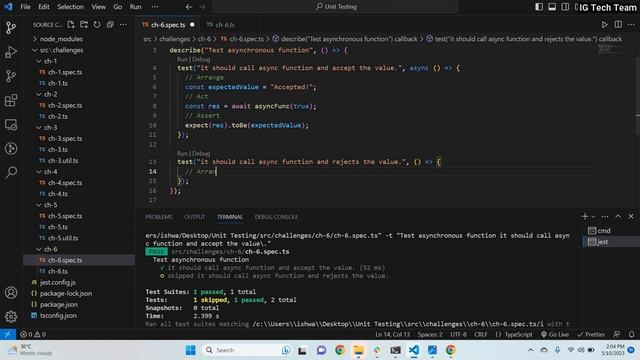The width and height of the screenshot is (640, 360).
Task: Click Prettier formatter in status bar
Action: 591,334
